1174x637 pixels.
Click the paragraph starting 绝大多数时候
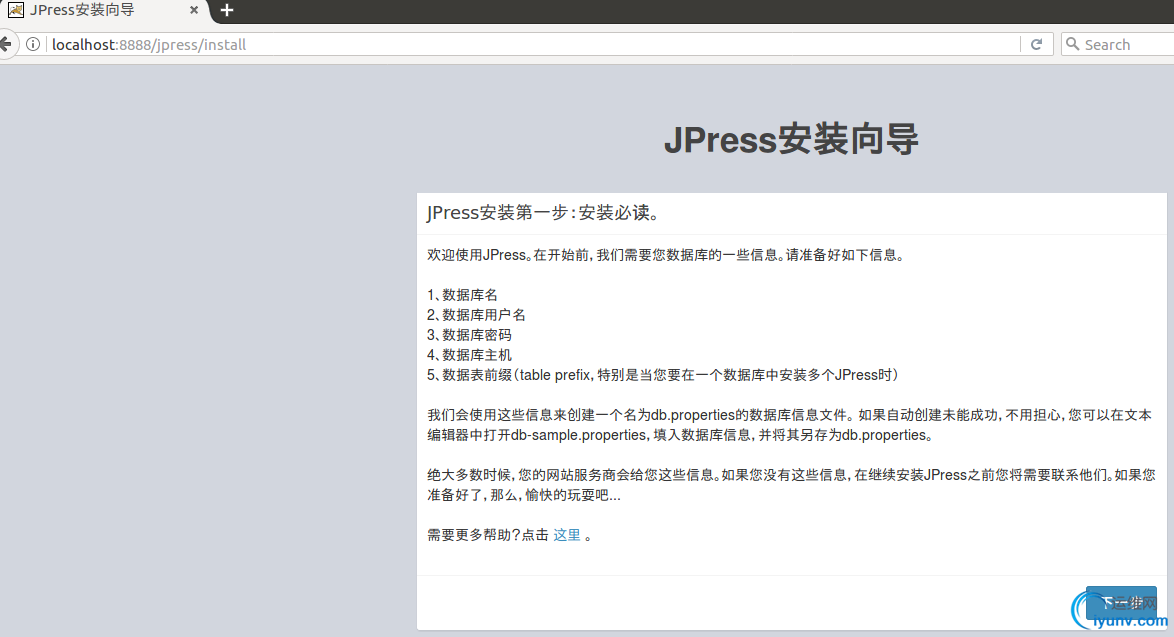pos(791,485)
